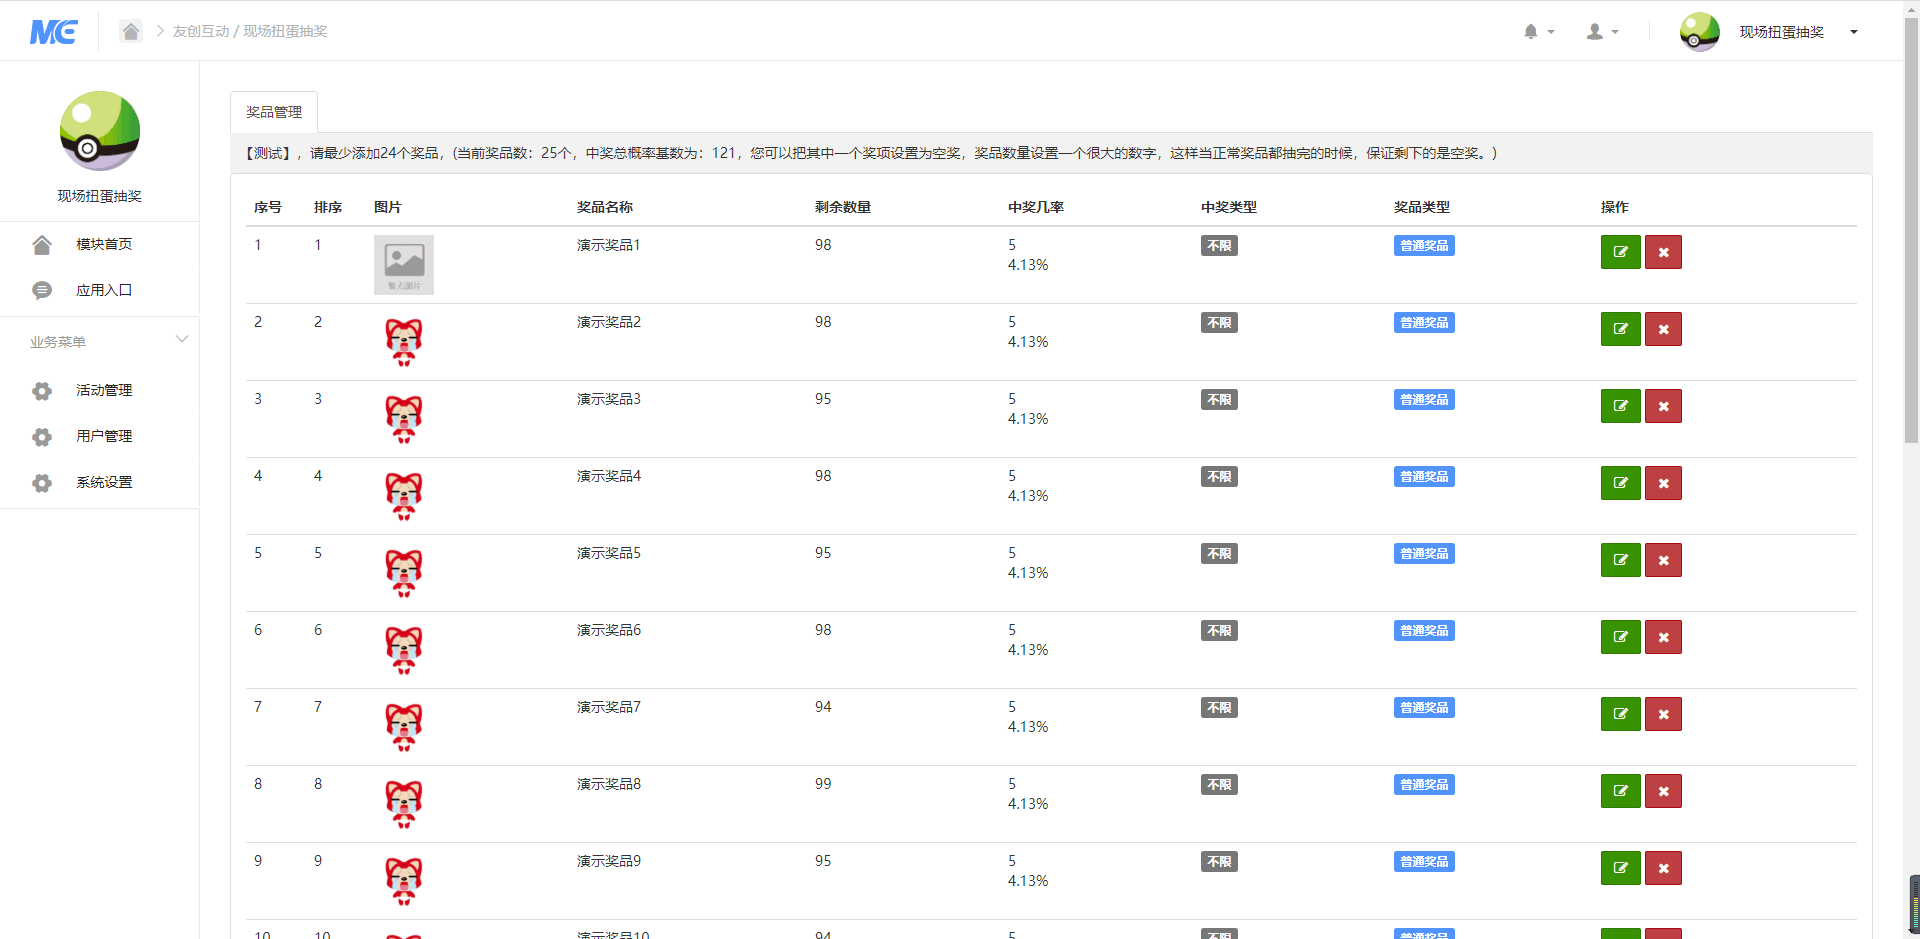Image resolution: width=1920 pixels, height=939 pixels.
Task: Click the header capsule ball avatar
Action: coord(1699,32)
